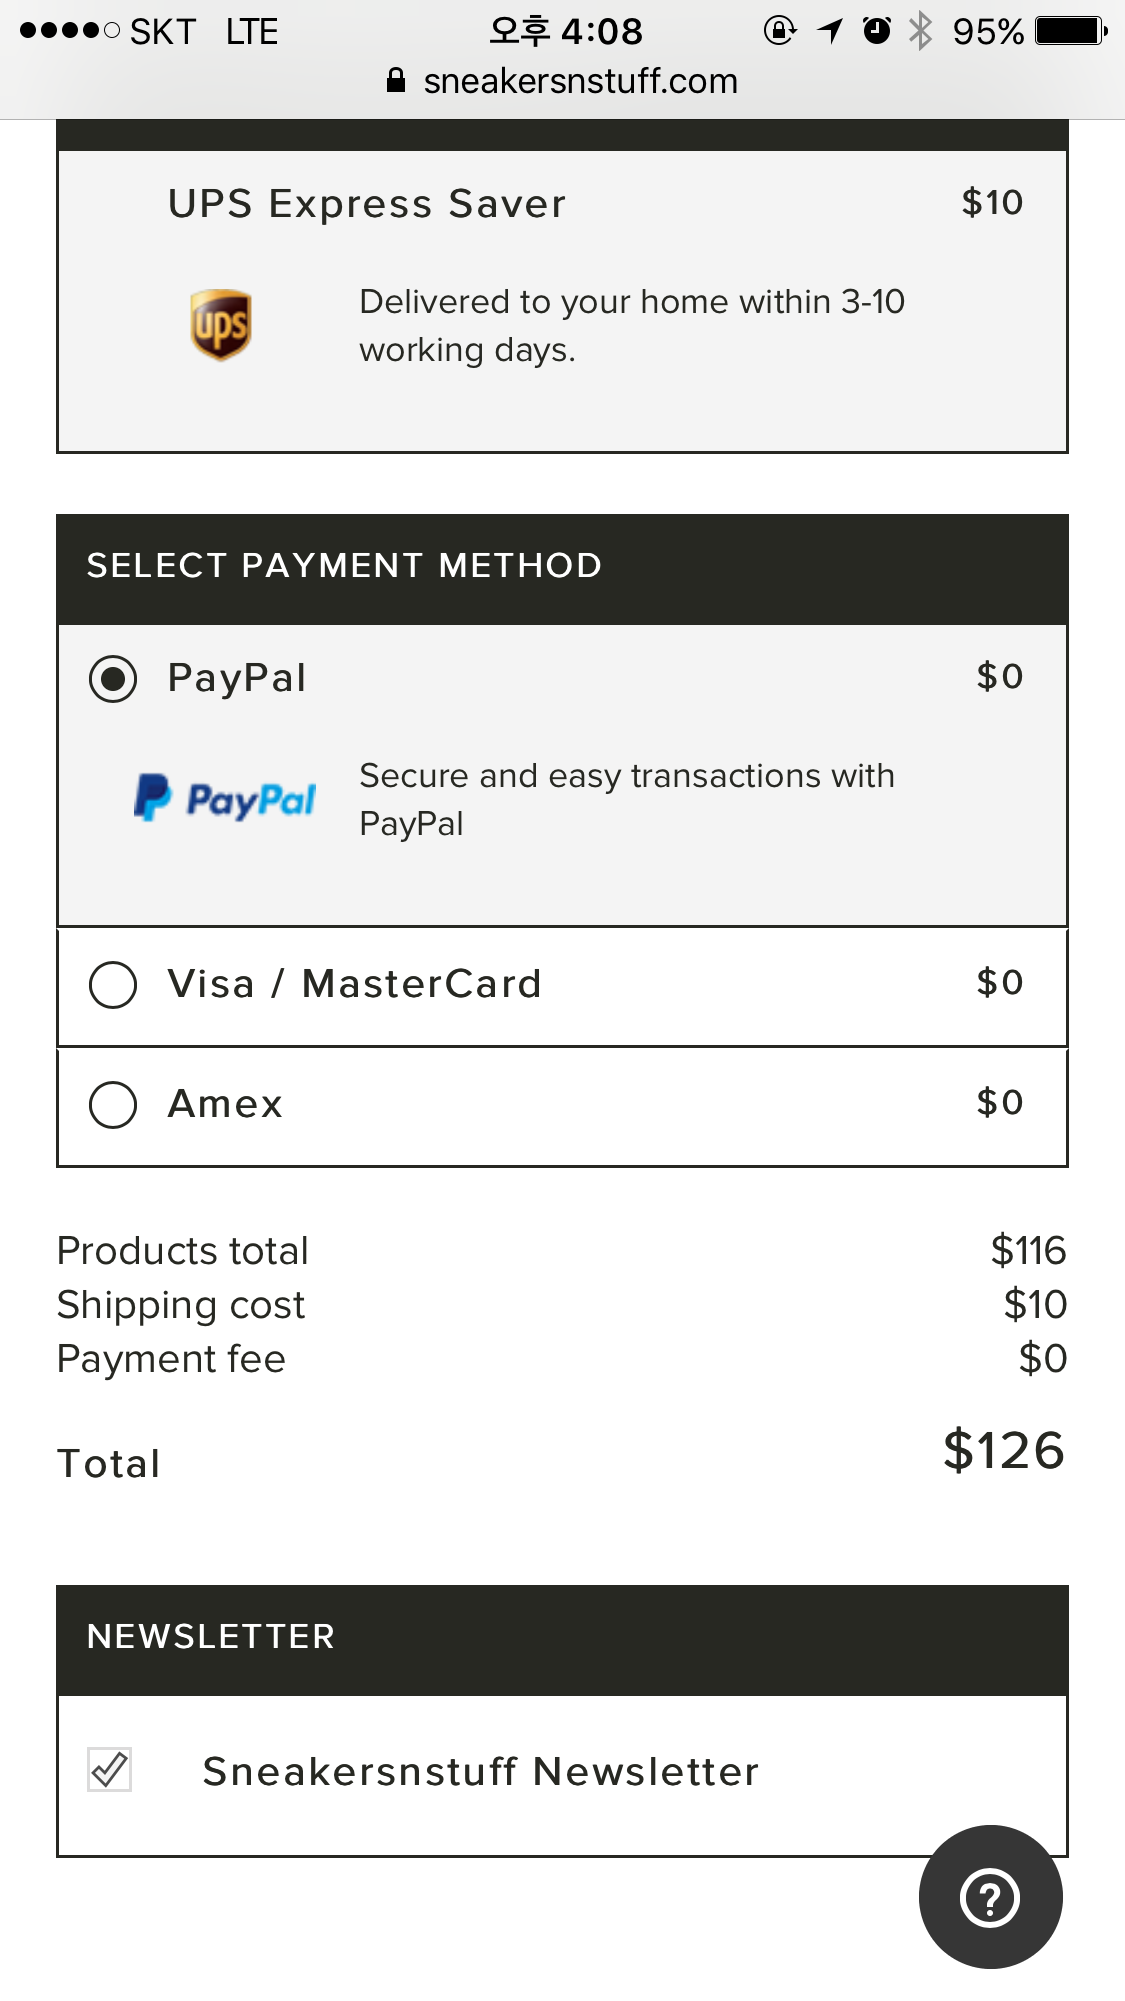Select the PayPal radio button
The height and width of the screenshot is (2001, 1125).
[113, 679]
